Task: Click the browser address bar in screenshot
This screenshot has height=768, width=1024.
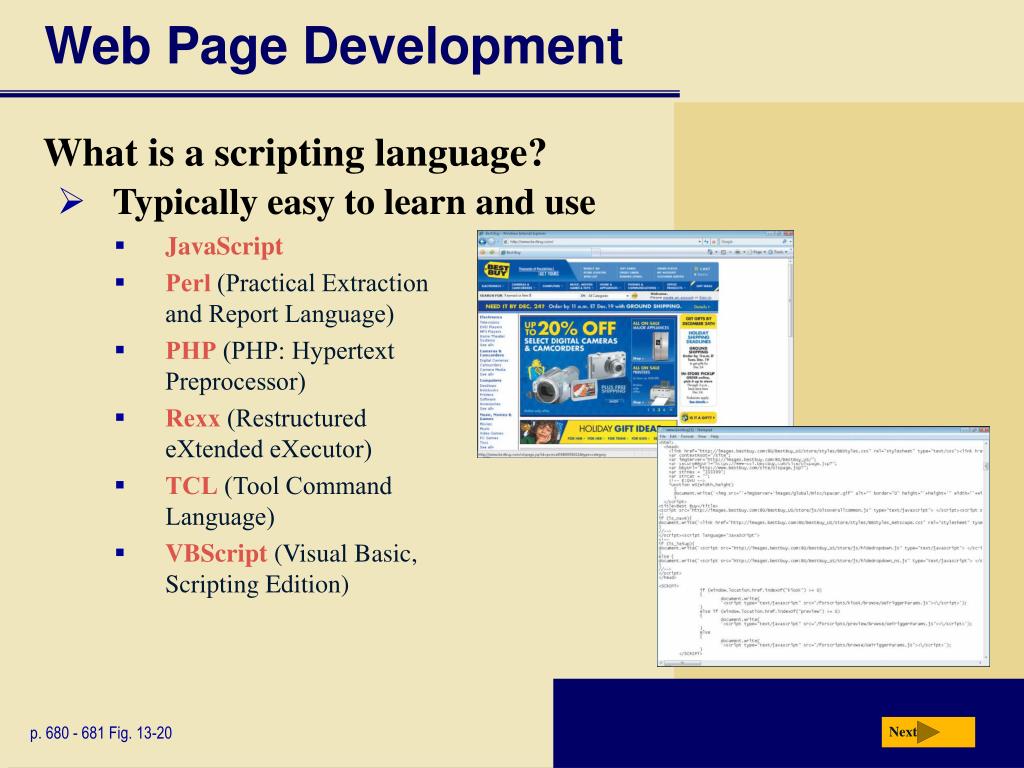Action: pos(601,242)
